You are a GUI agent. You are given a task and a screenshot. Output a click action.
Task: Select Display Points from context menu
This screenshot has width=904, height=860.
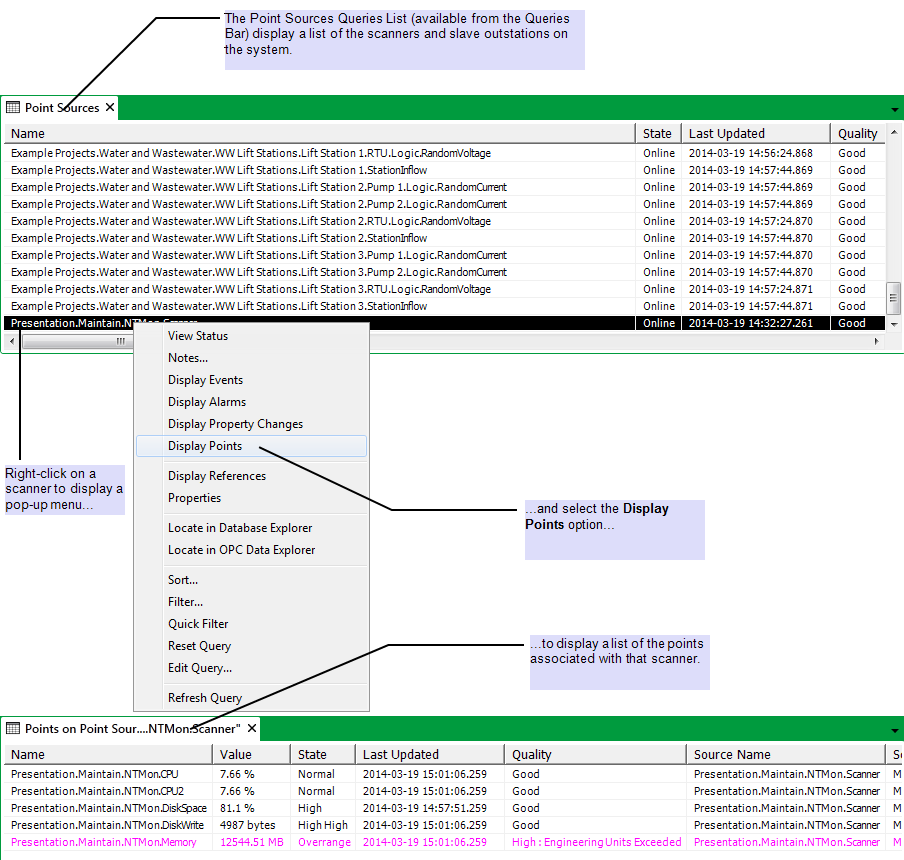pos(205,446)
